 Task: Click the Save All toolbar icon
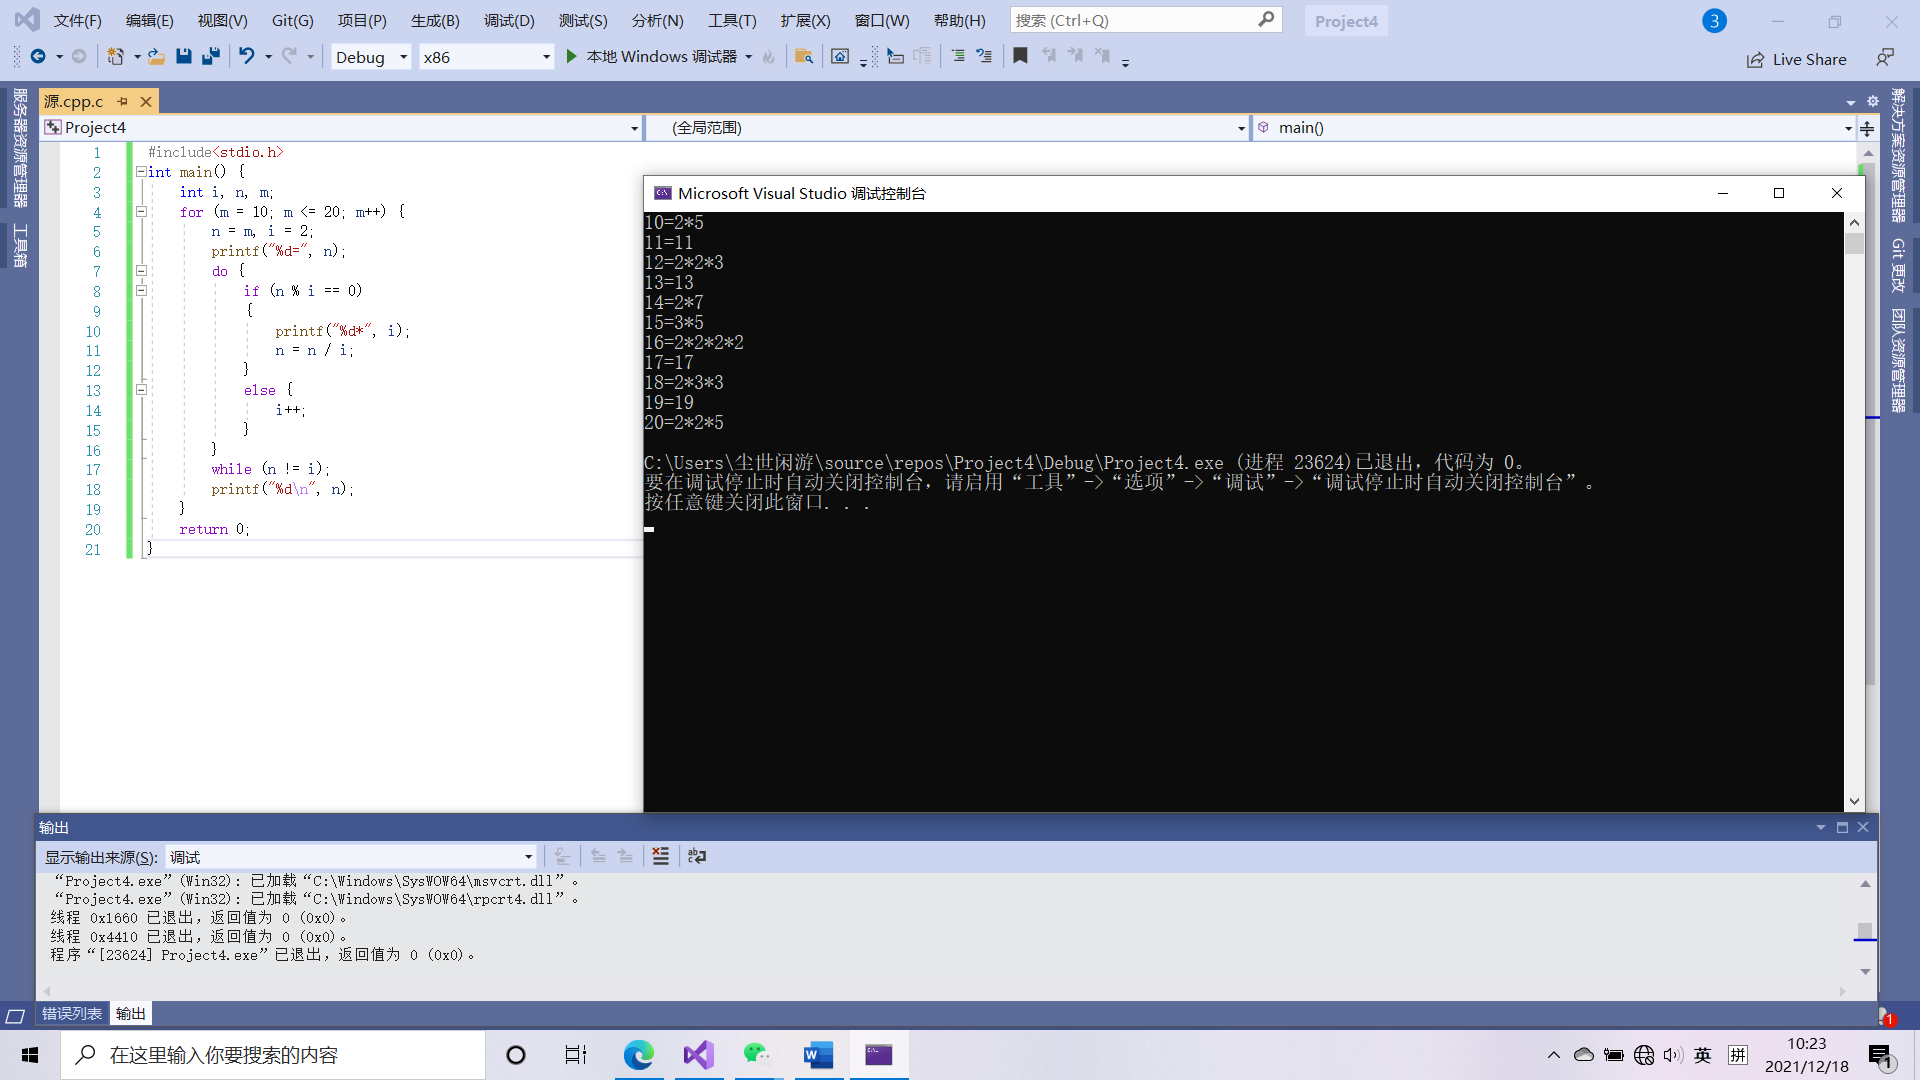click(210, 57)
